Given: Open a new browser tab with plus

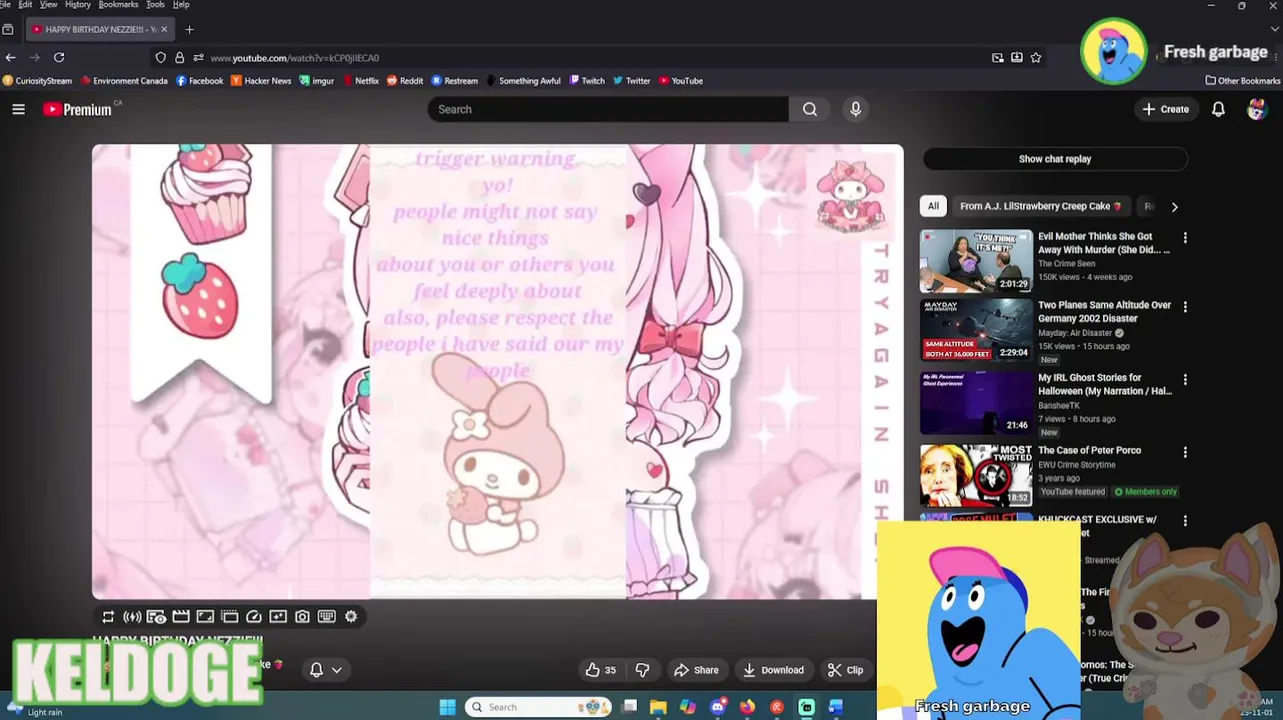Looking at the screenshot, I should pos(189,29).
